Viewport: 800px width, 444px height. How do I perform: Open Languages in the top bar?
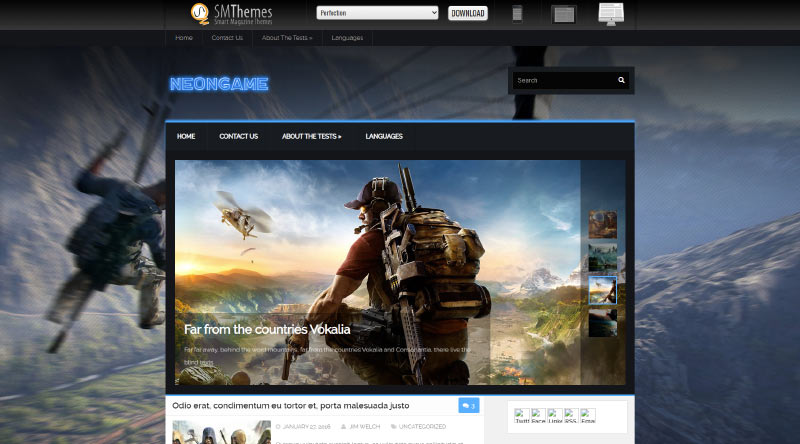coord(347,38)
